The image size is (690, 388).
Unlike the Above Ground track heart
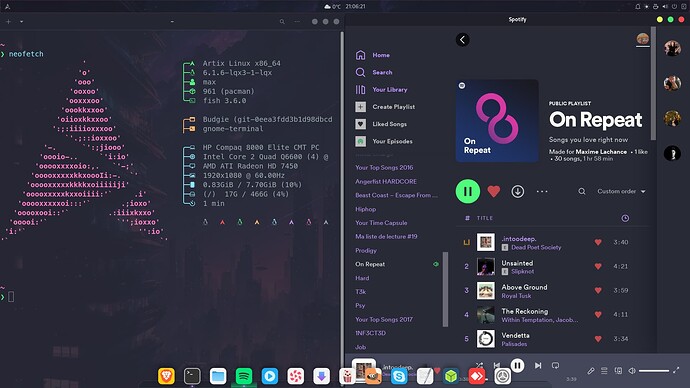click(x=598, y=290)
